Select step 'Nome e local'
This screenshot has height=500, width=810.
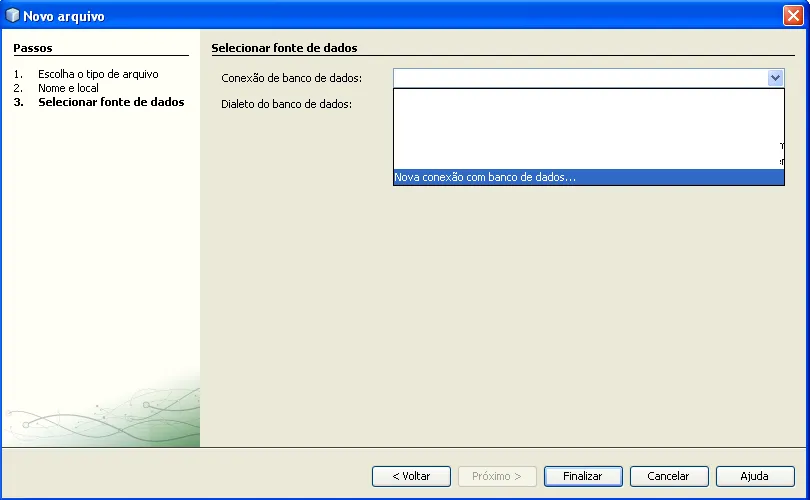pyautogui.click(x=68, y=88)
